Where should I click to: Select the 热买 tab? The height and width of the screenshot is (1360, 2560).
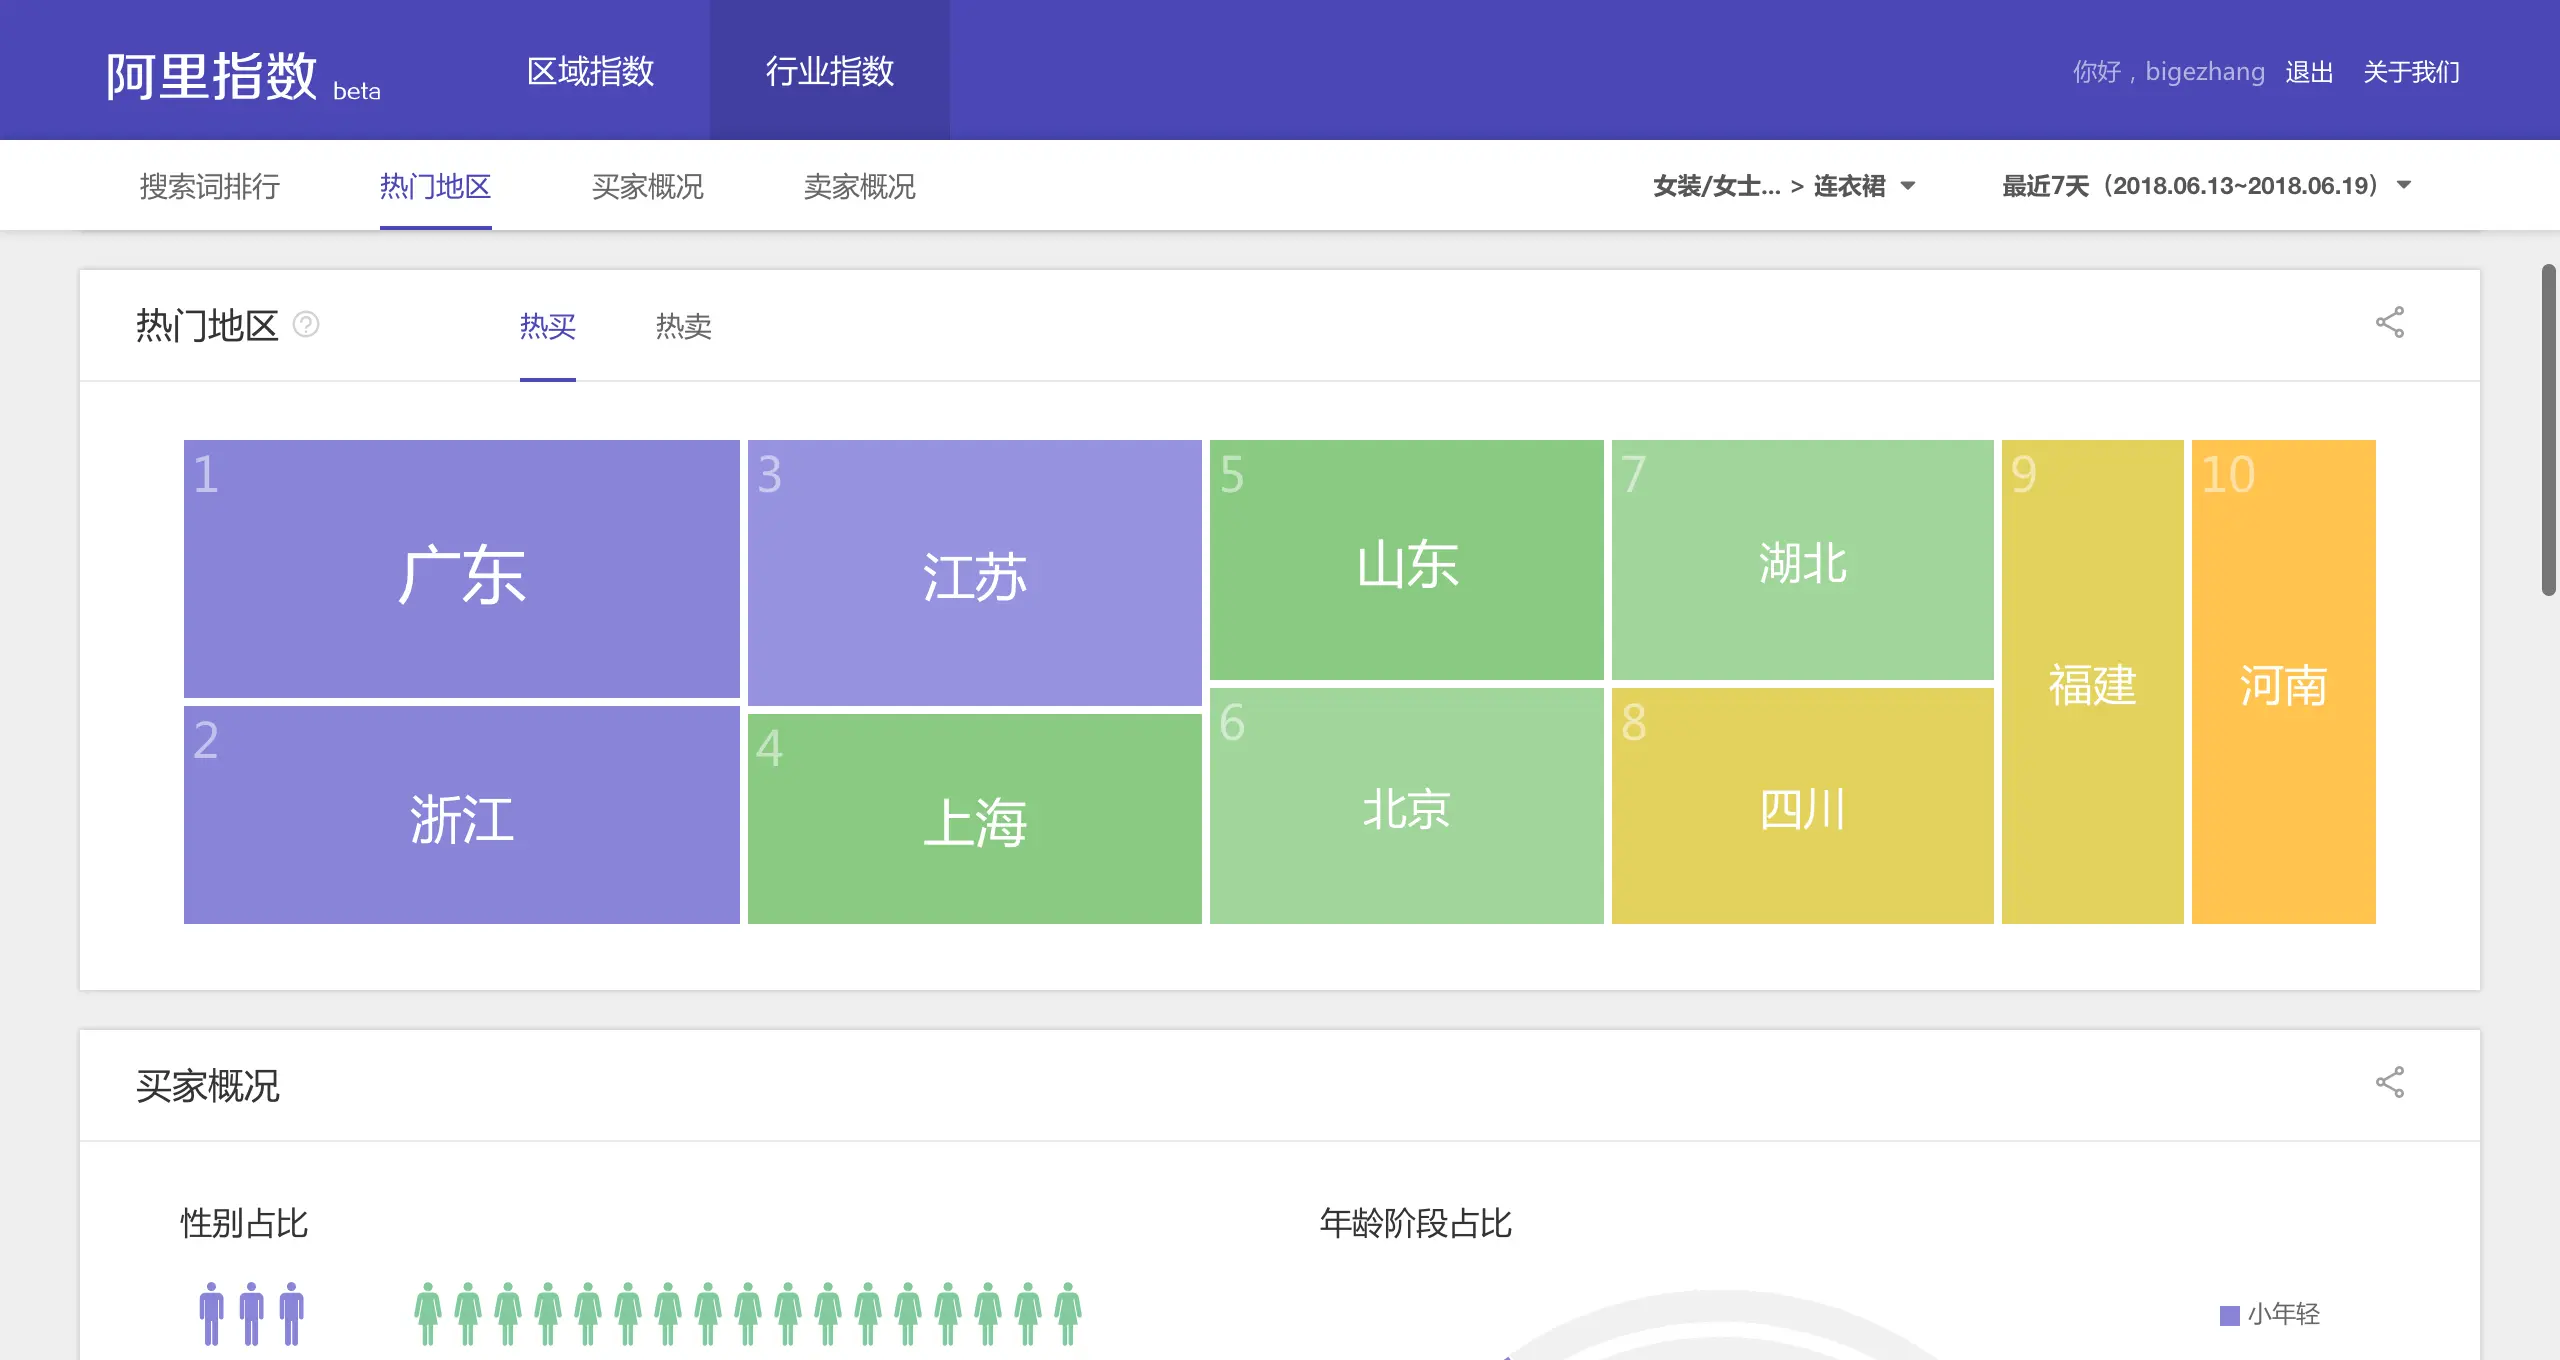[547, 326]
